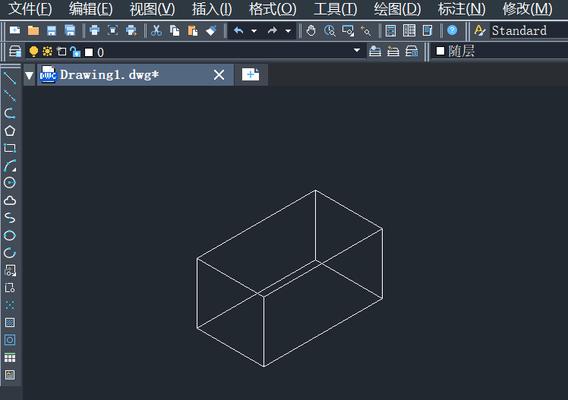Click the new drawing tab button
Viewport: 568px width, 400px height.
(x=251, y=75)
